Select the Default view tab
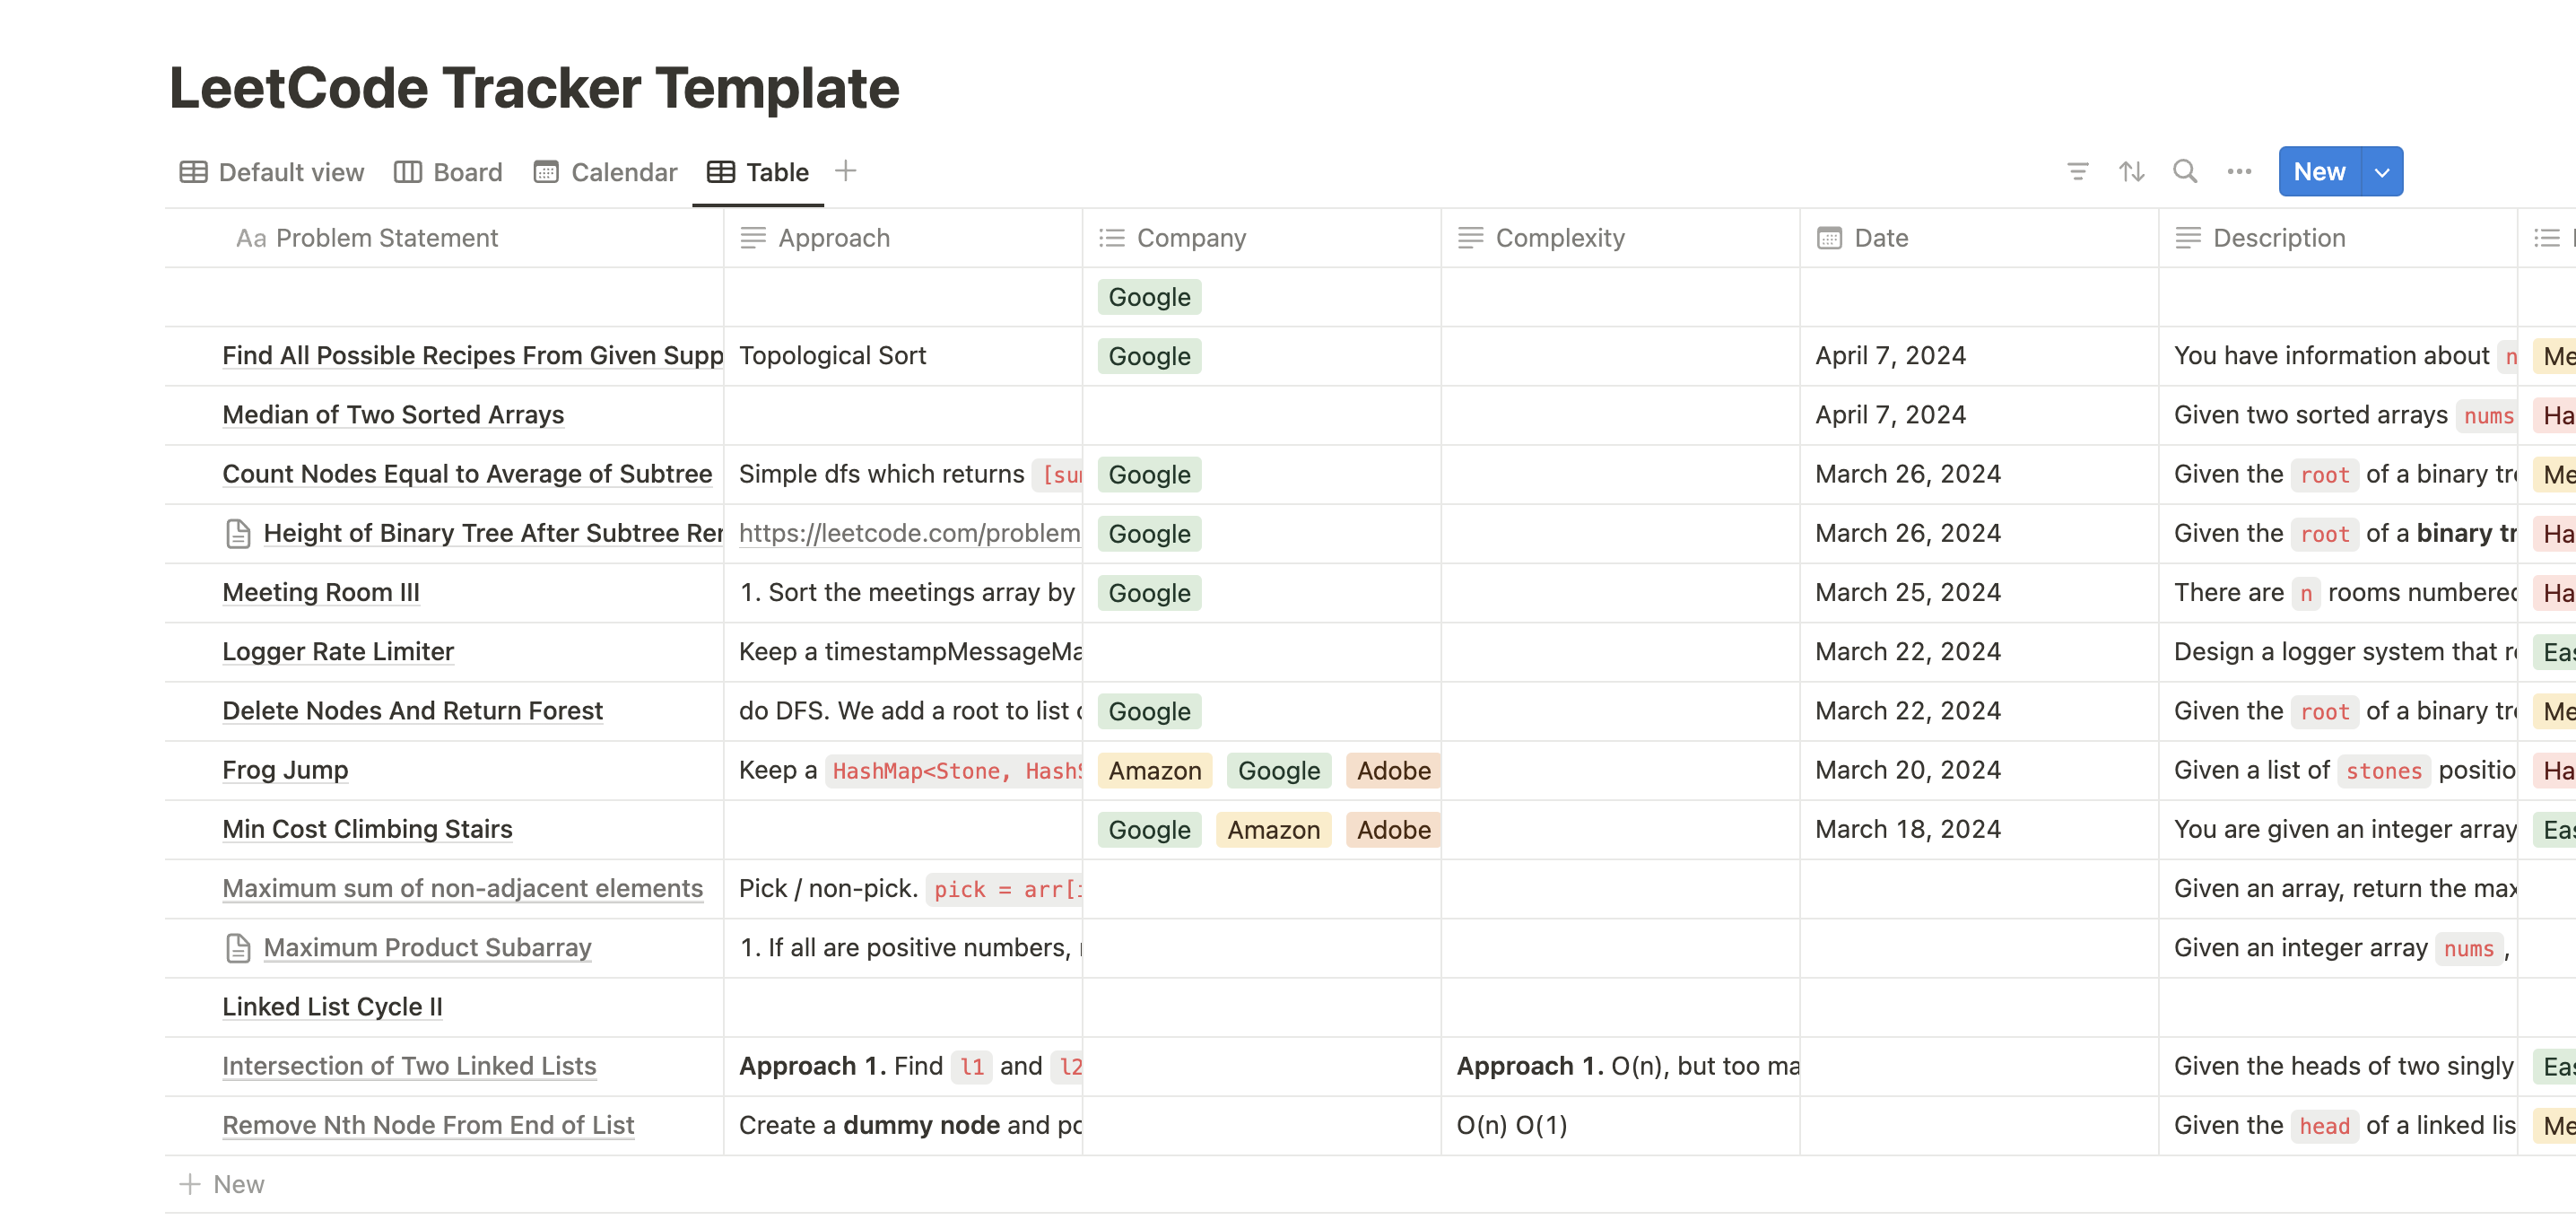Screen dimensions: 2576x1220 click(272, 172)
